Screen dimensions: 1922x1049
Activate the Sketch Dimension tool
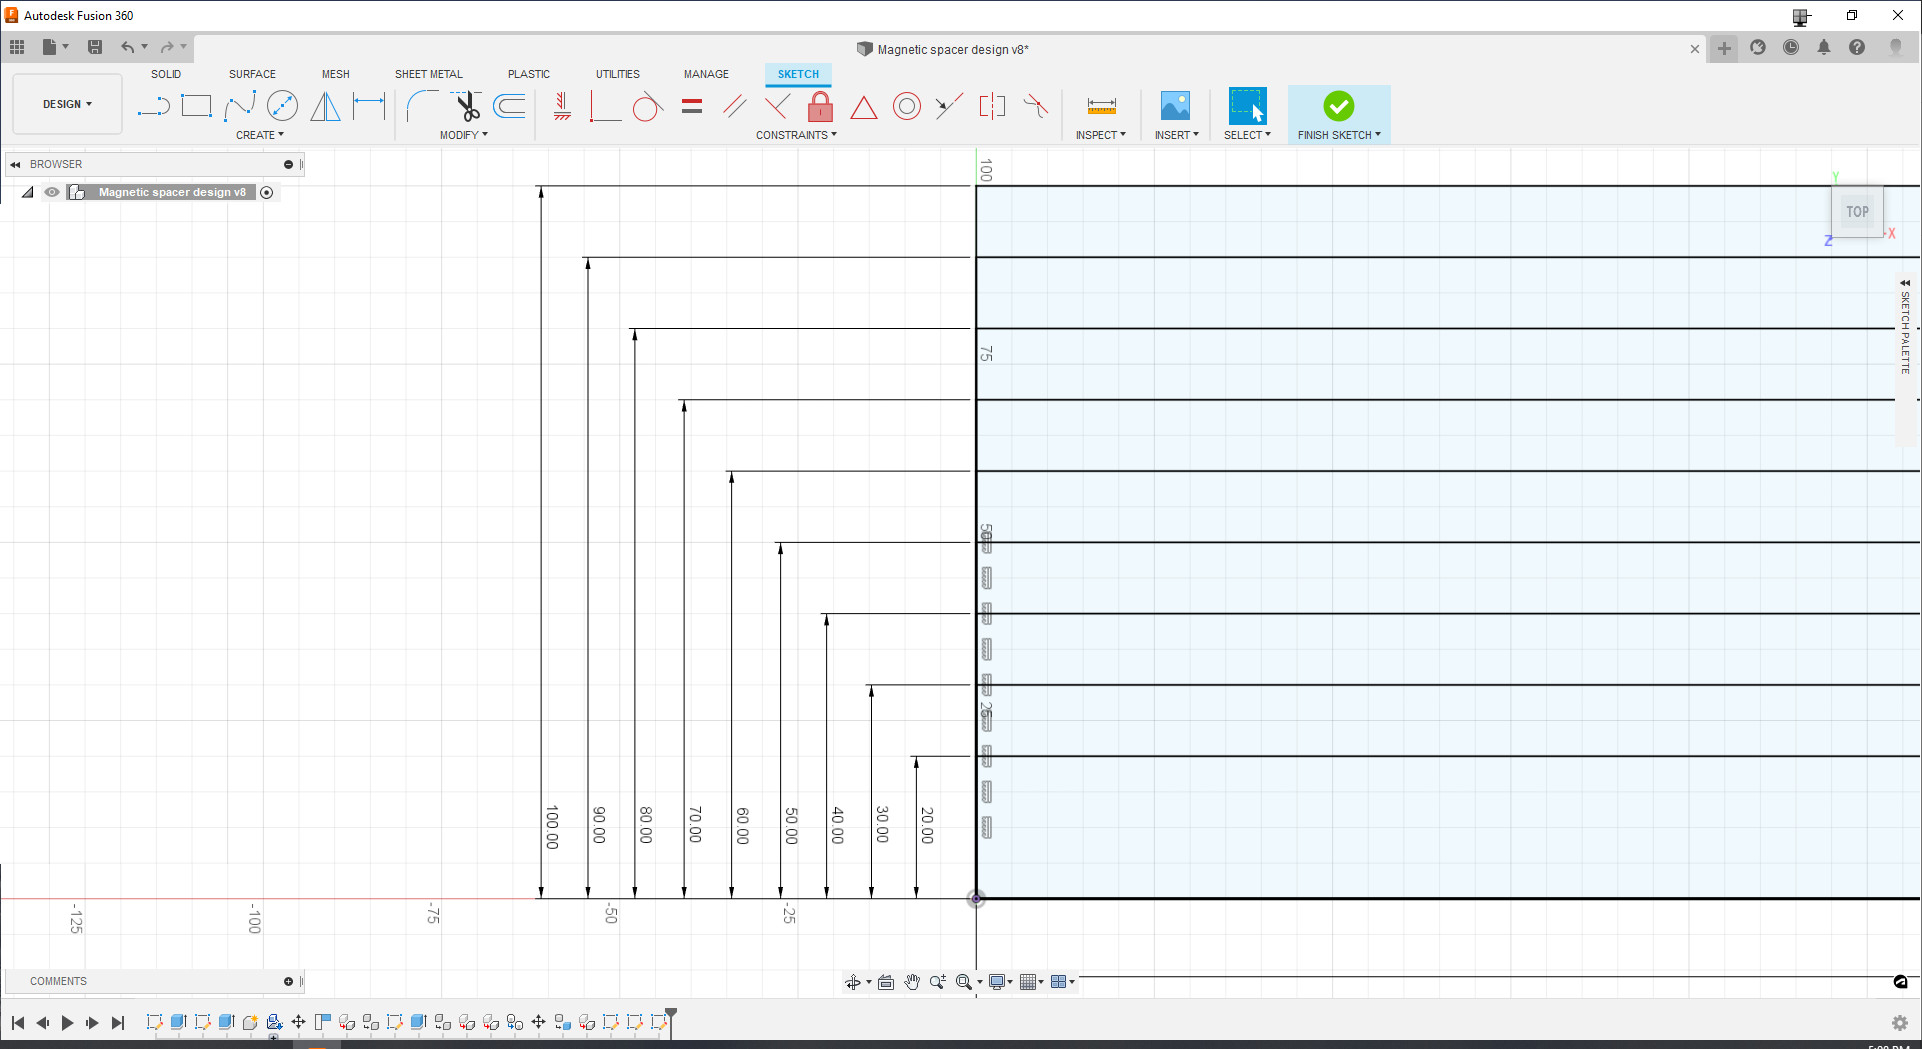pyautogui.click(x=369, y=106)
